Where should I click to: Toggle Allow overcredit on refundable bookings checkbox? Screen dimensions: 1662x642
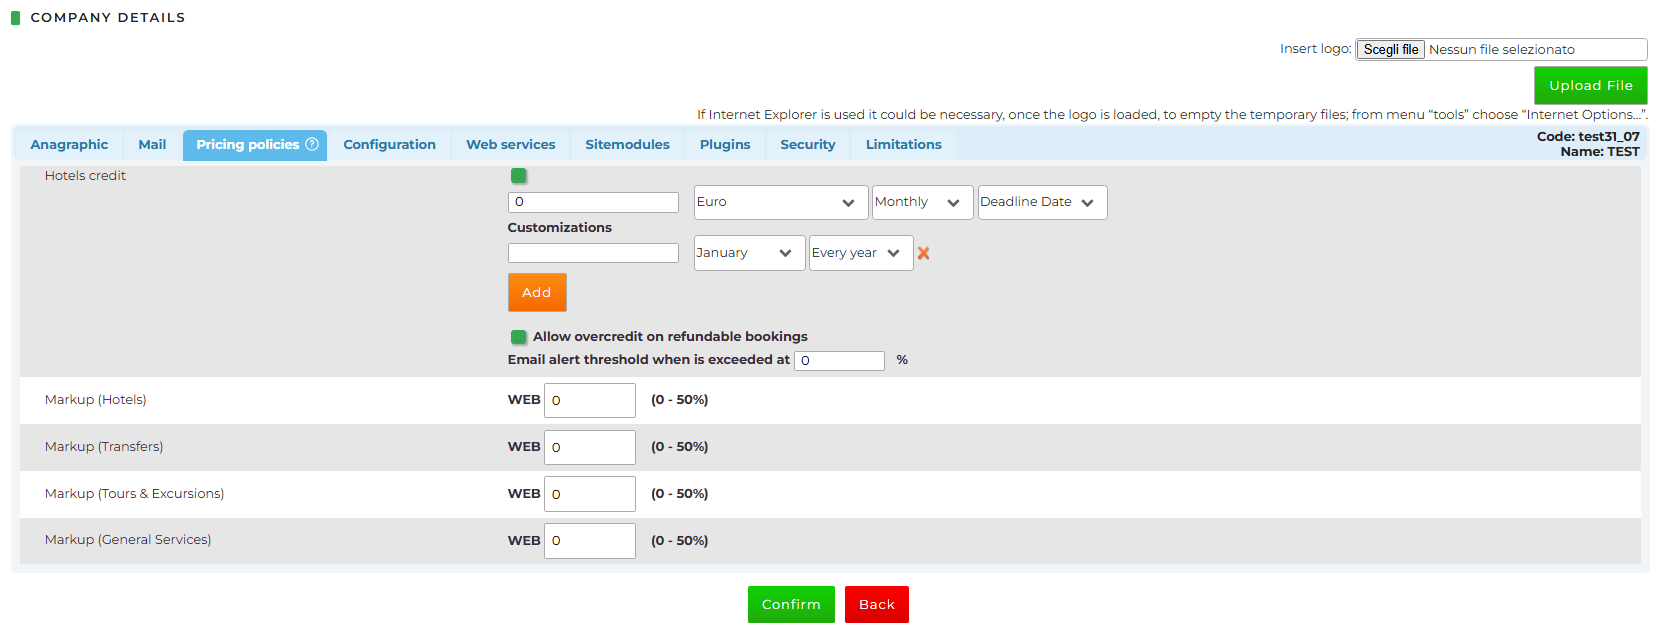tap(518, 337)
